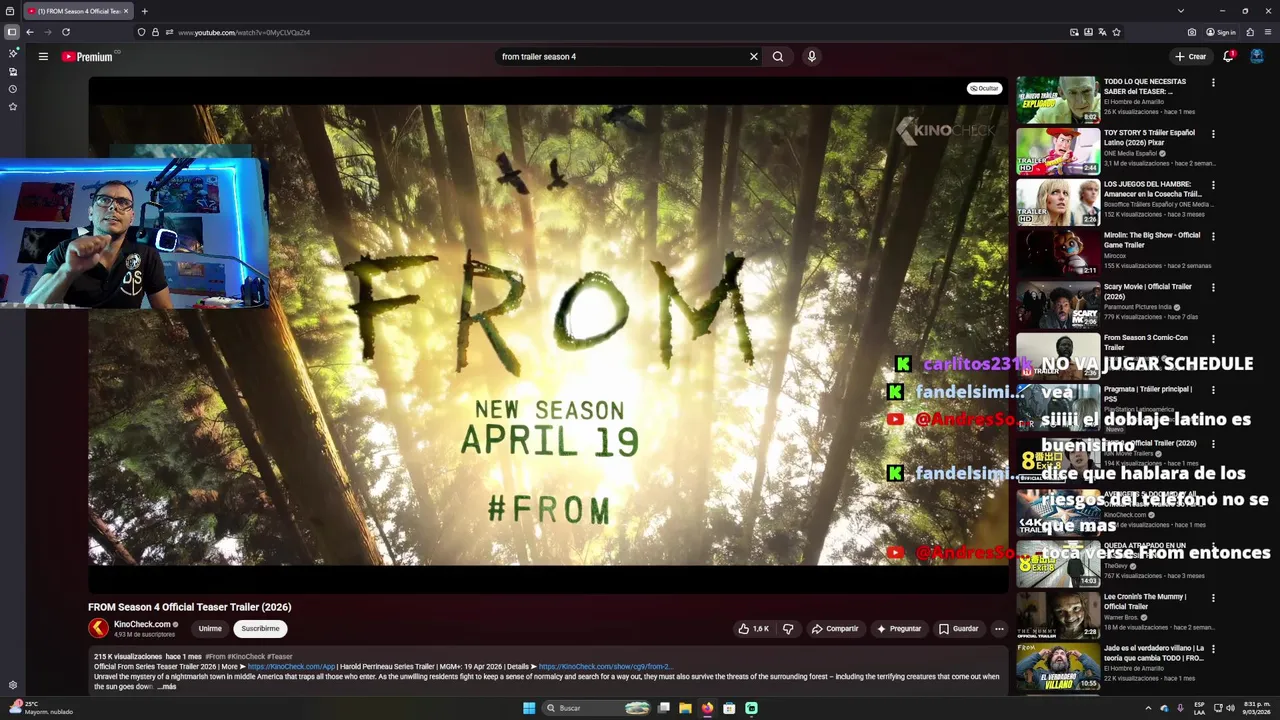
Task: Click the Crear button
Action: pos(1191,57)
